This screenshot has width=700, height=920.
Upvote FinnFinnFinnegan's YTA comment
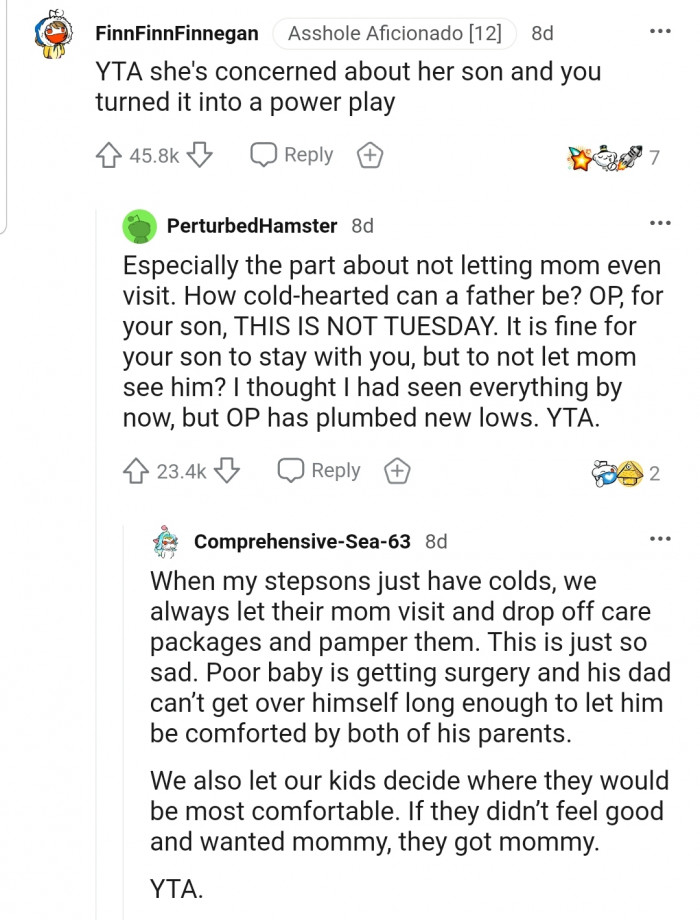click(109, 155)
